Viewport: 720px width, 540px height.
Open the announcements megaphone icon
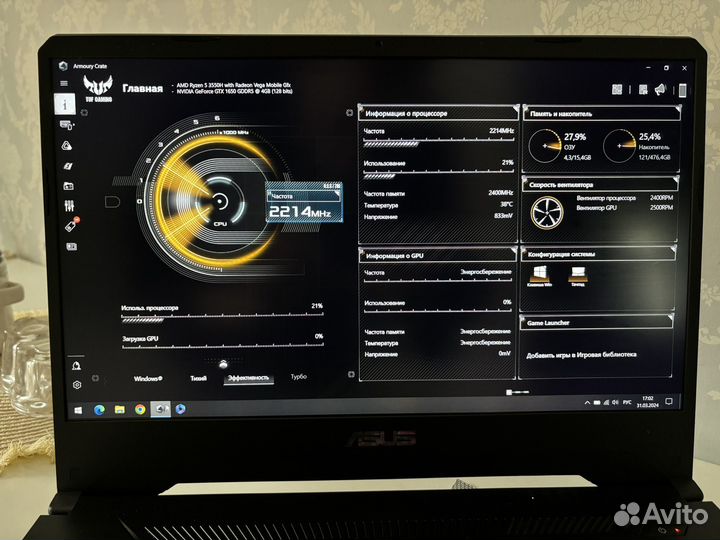(660, 90)
